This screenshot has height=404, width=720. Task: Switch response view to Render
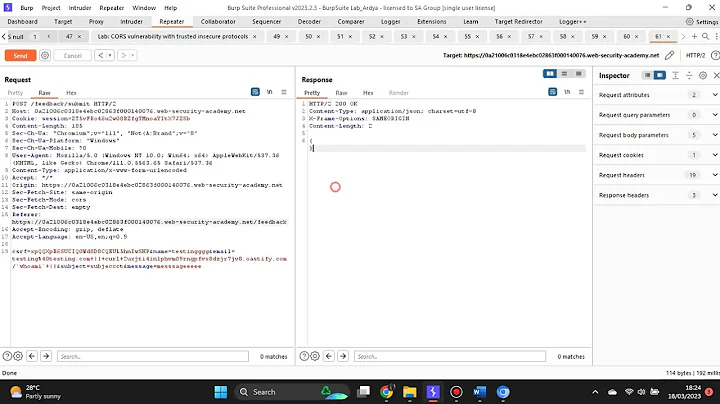[399, 93]
